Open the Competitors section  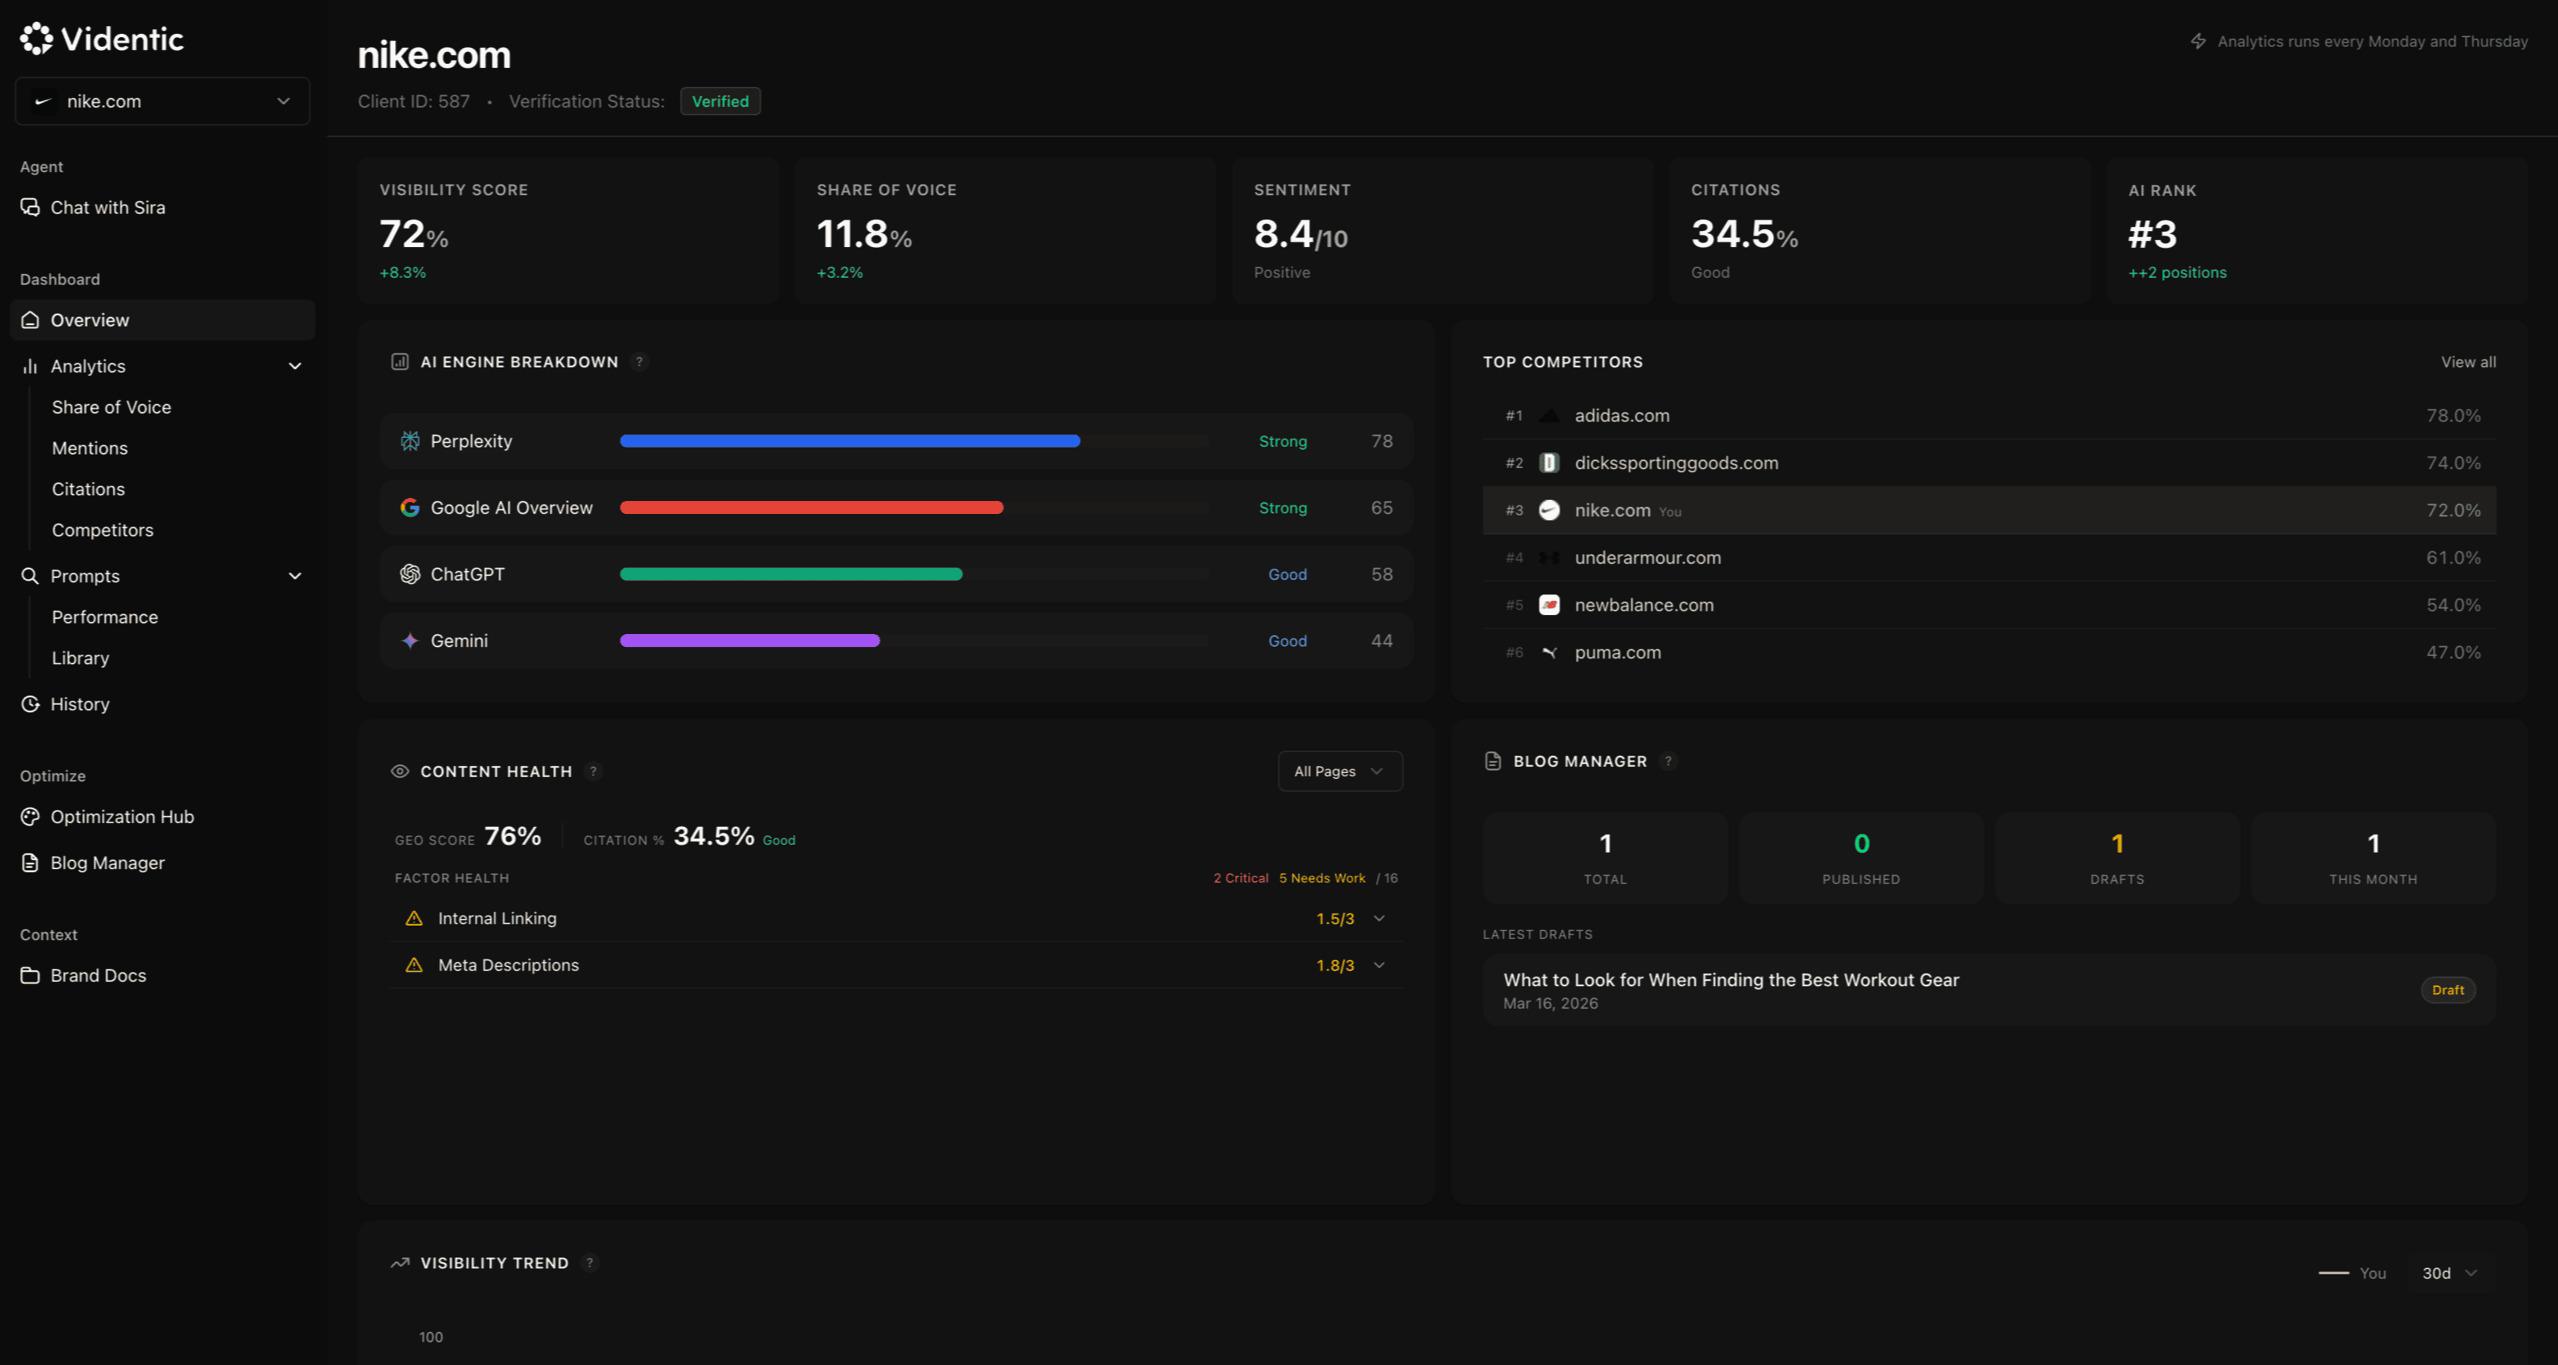(102, 530)
